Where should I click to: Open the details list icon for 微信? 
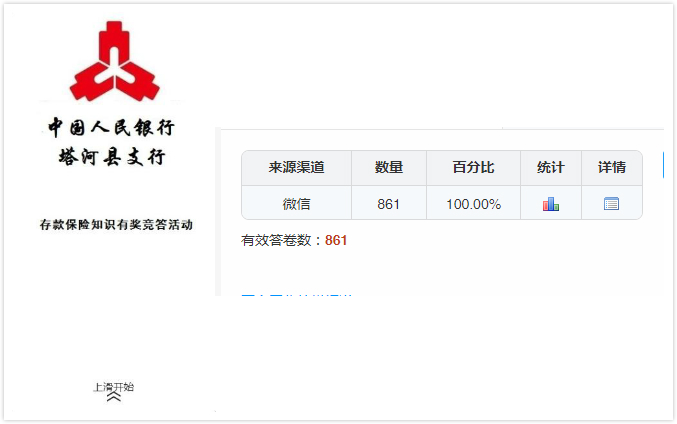click(x=611, y=203)
